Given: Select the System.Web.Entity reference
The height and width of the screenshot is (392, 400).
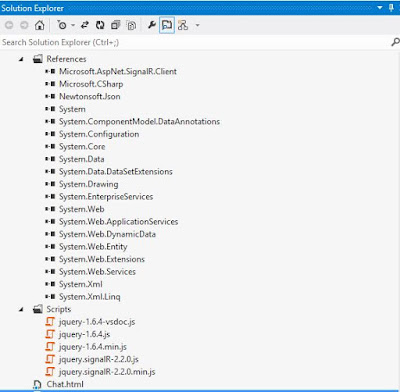Looking at the screenshot, I should 93,247.
